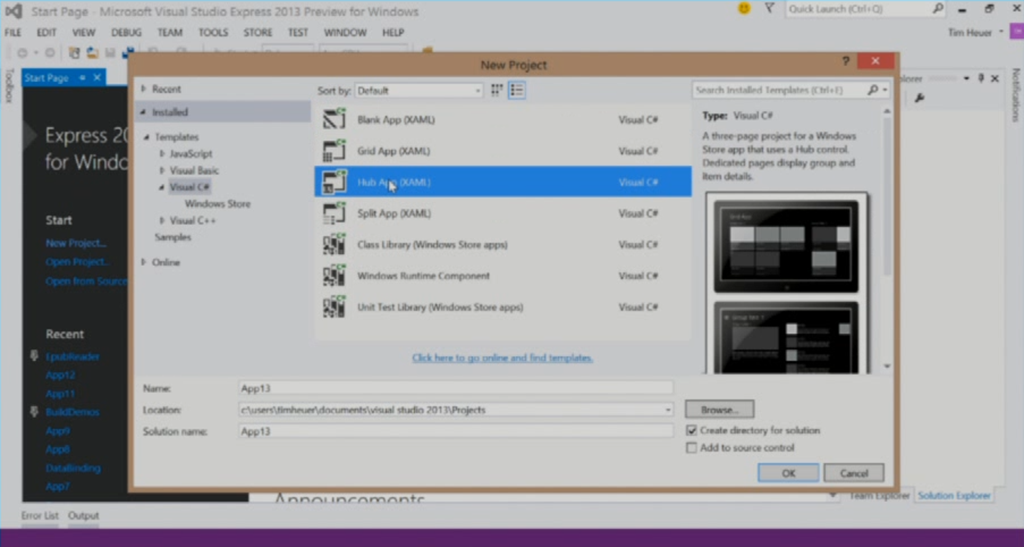Expand the Recent templates section

144,89
